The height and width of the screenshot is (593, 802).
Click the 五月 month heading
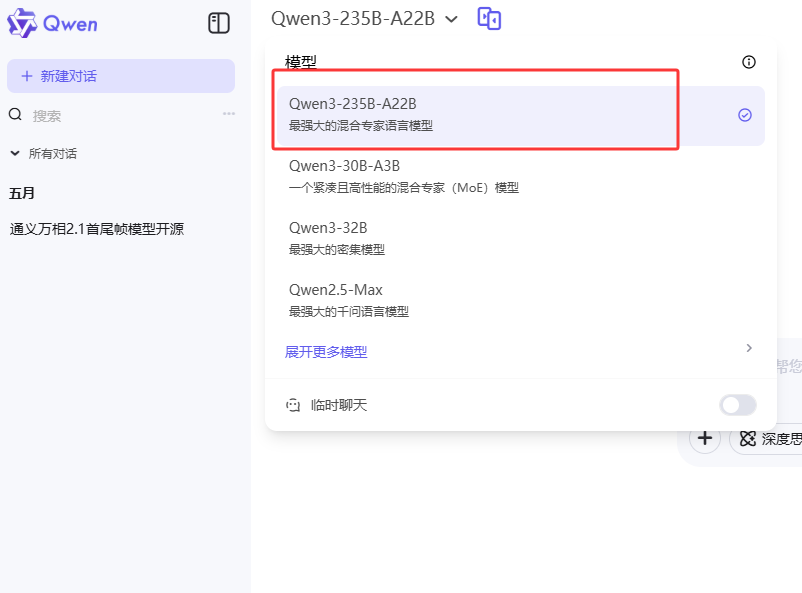(22, 193)
